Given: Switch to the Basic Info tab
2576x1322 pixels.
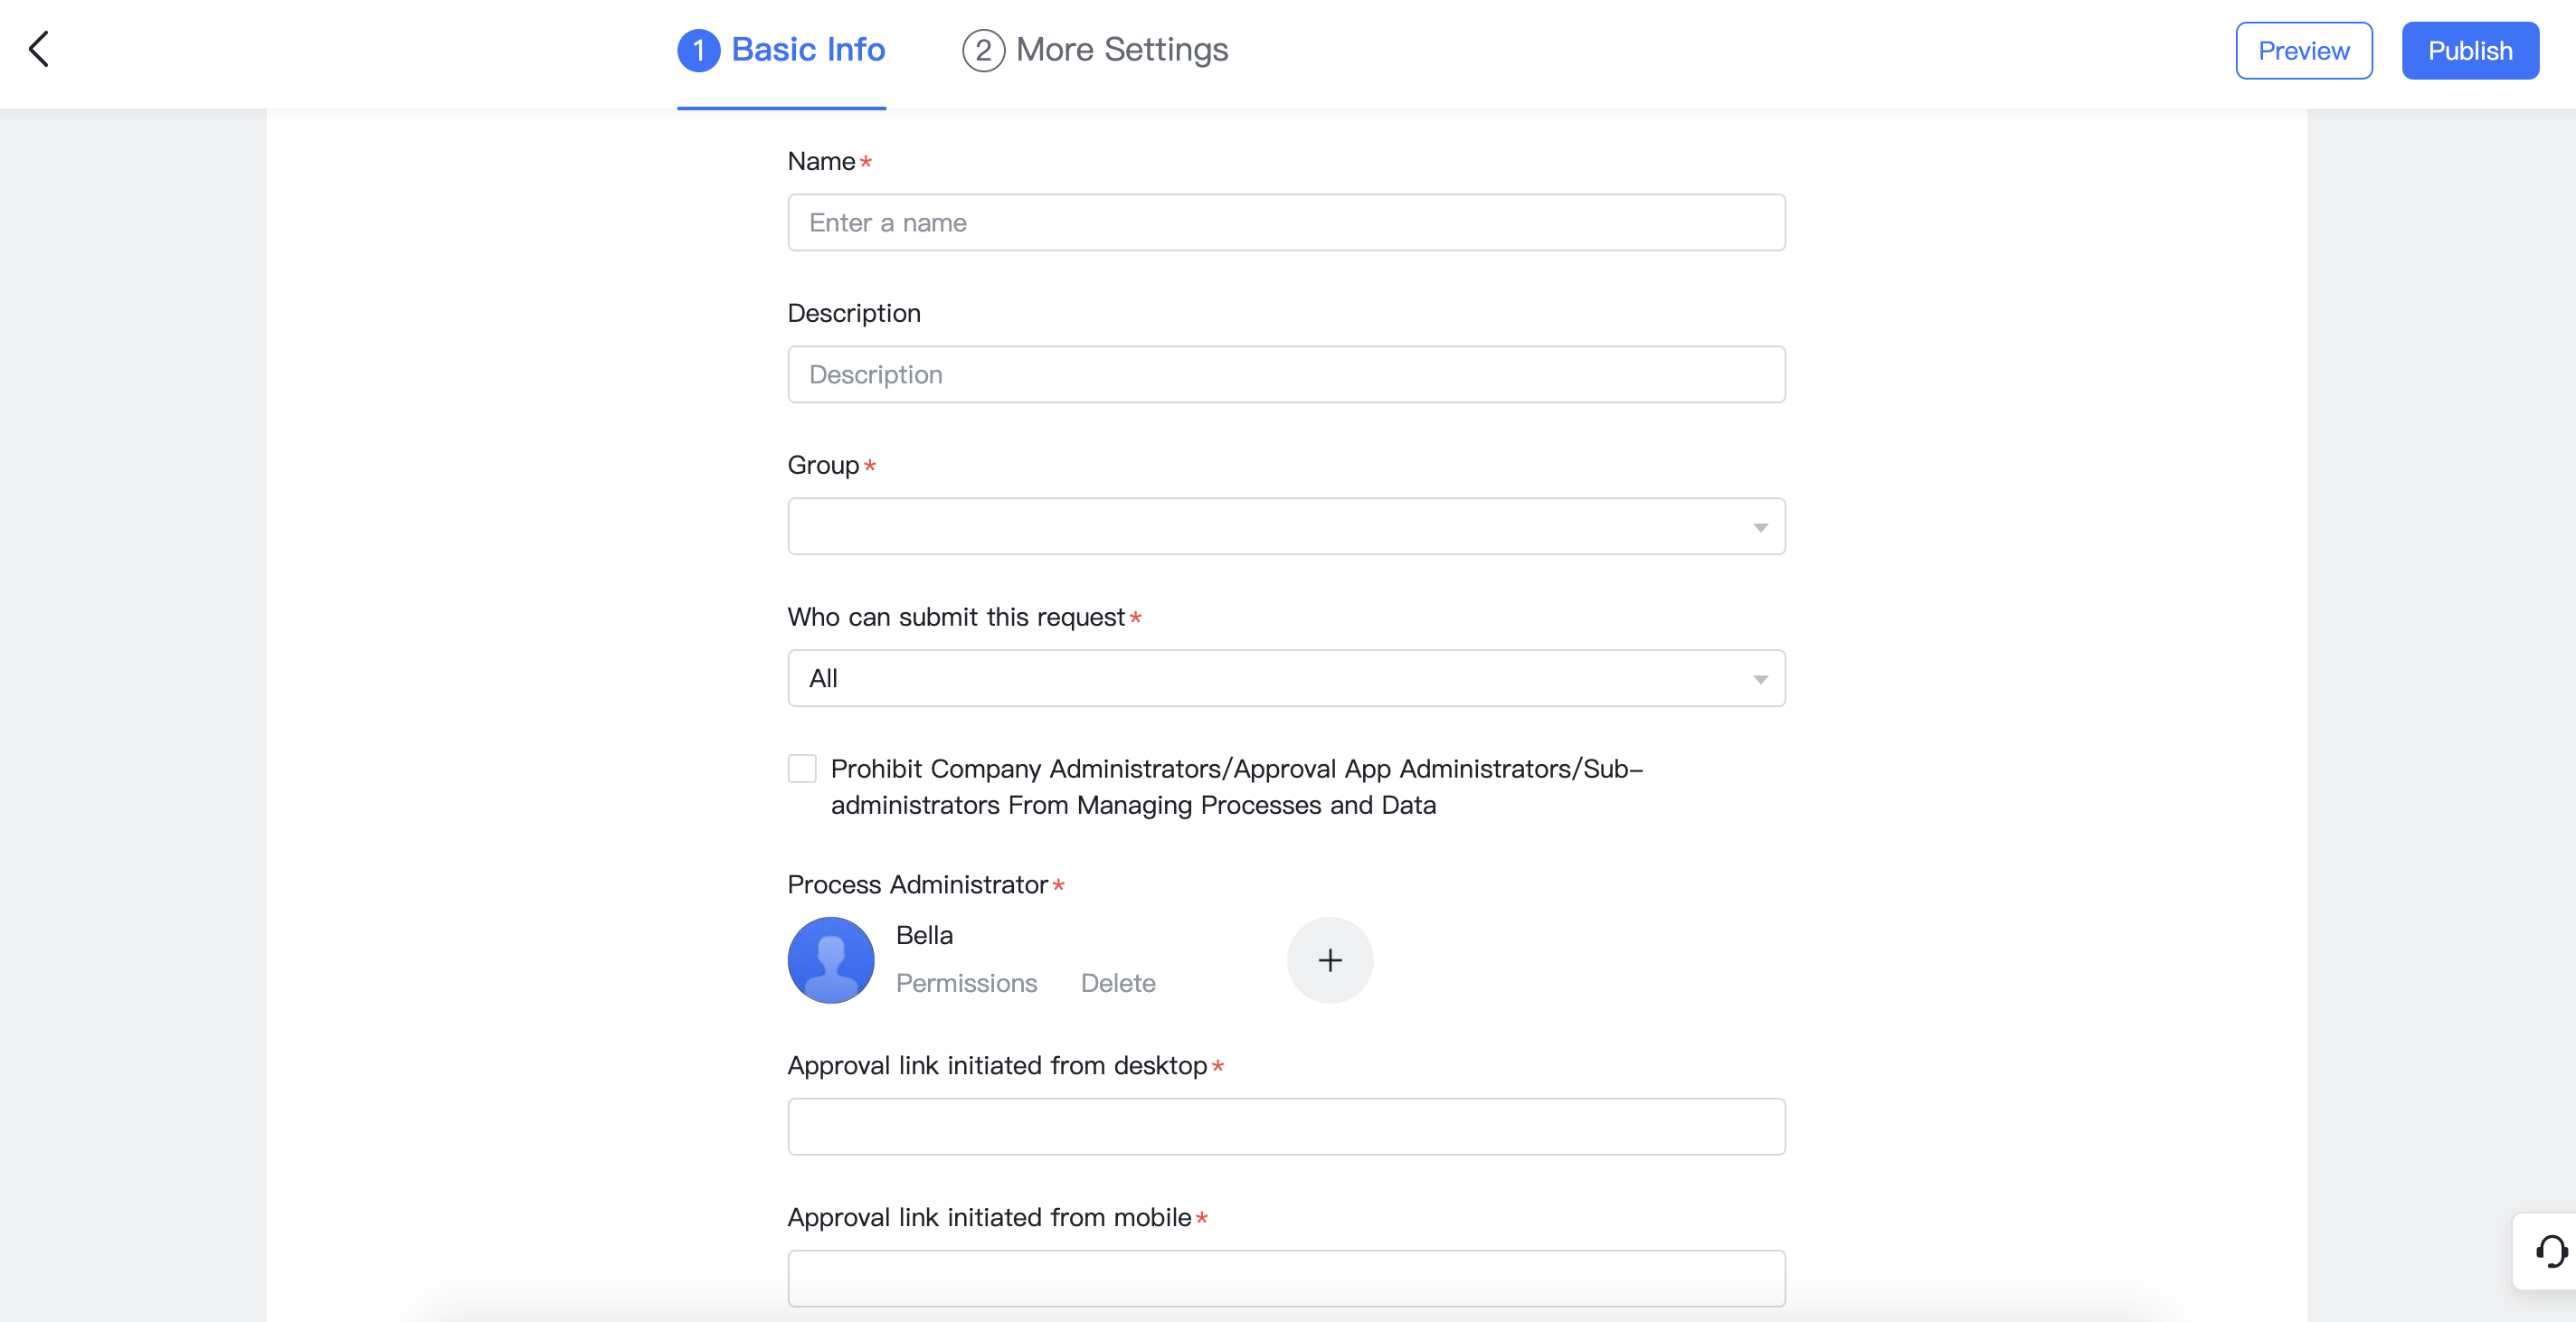Looking at the screenshot, I should [x=807, y=50].
